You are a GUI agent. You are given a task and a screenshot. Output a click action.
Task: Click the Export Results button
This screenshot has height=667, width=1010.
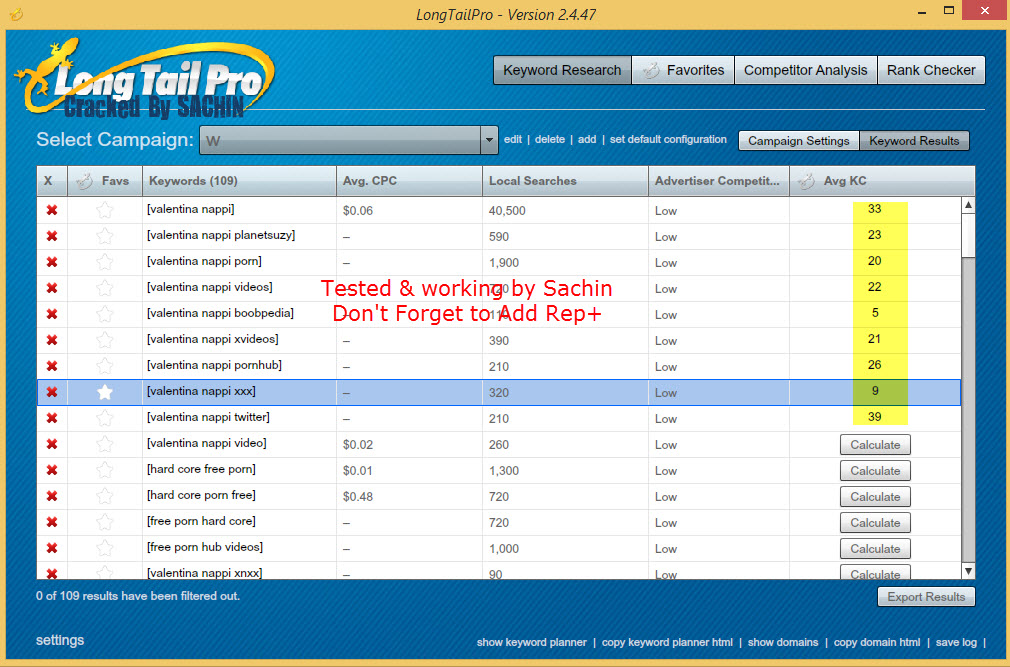click(x=926, y=597)
